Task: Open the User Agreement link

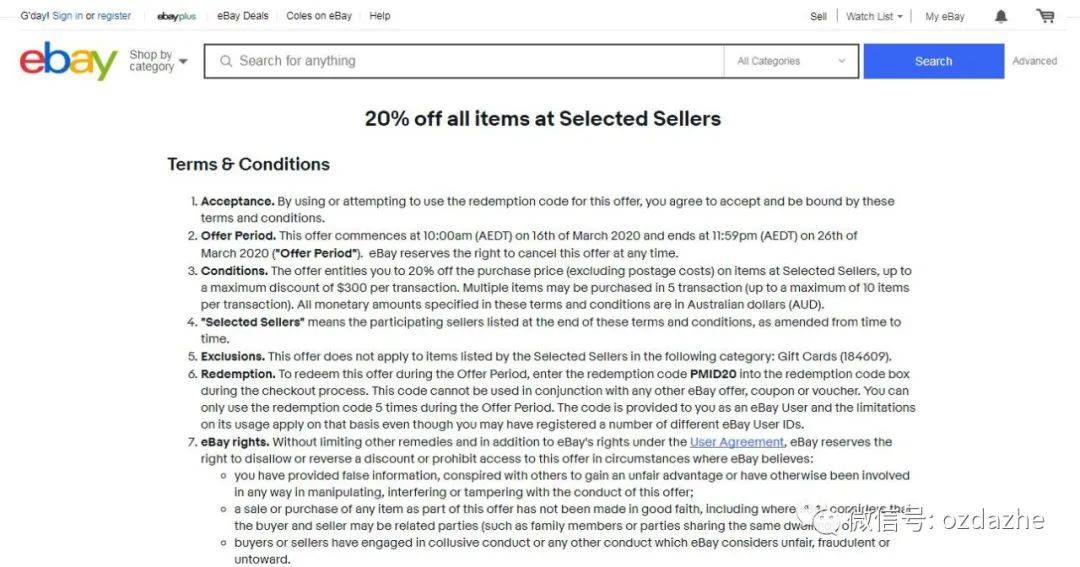Action: coord(736,442)
